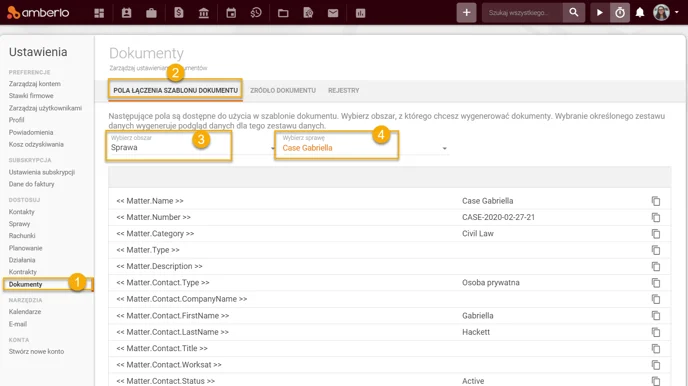688x386 pixels.
Task: Open Profil settings
Action: click(x=17, y=120)
